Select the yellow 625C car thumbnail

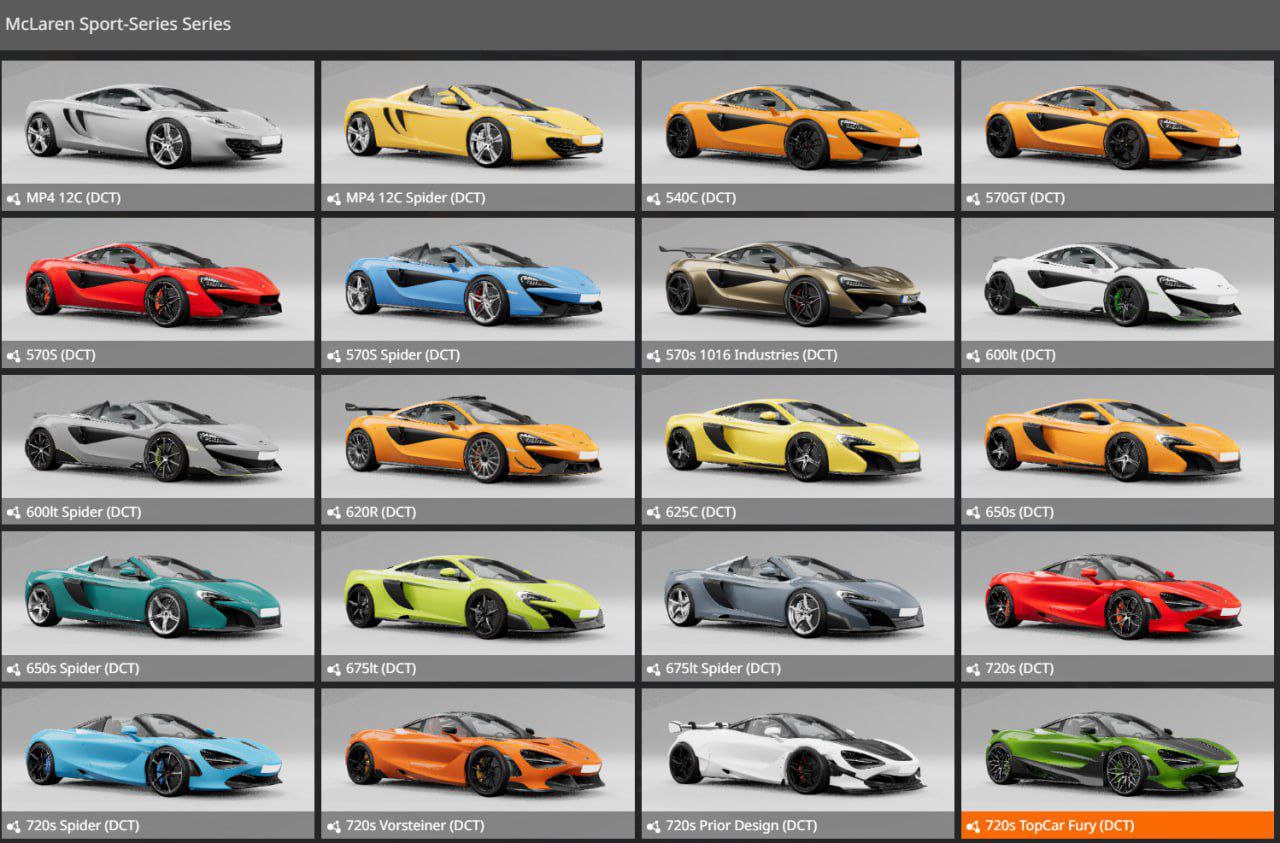pyautogui.click(x=797, y=438)
